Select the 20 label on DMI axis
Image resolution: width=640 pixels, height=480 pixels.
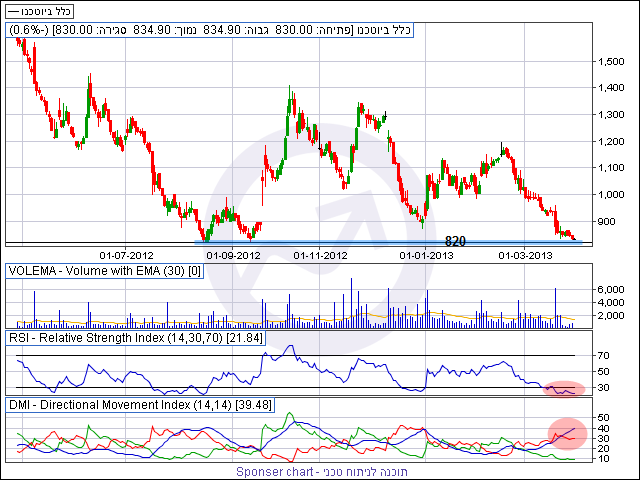(x=604, y=449)
